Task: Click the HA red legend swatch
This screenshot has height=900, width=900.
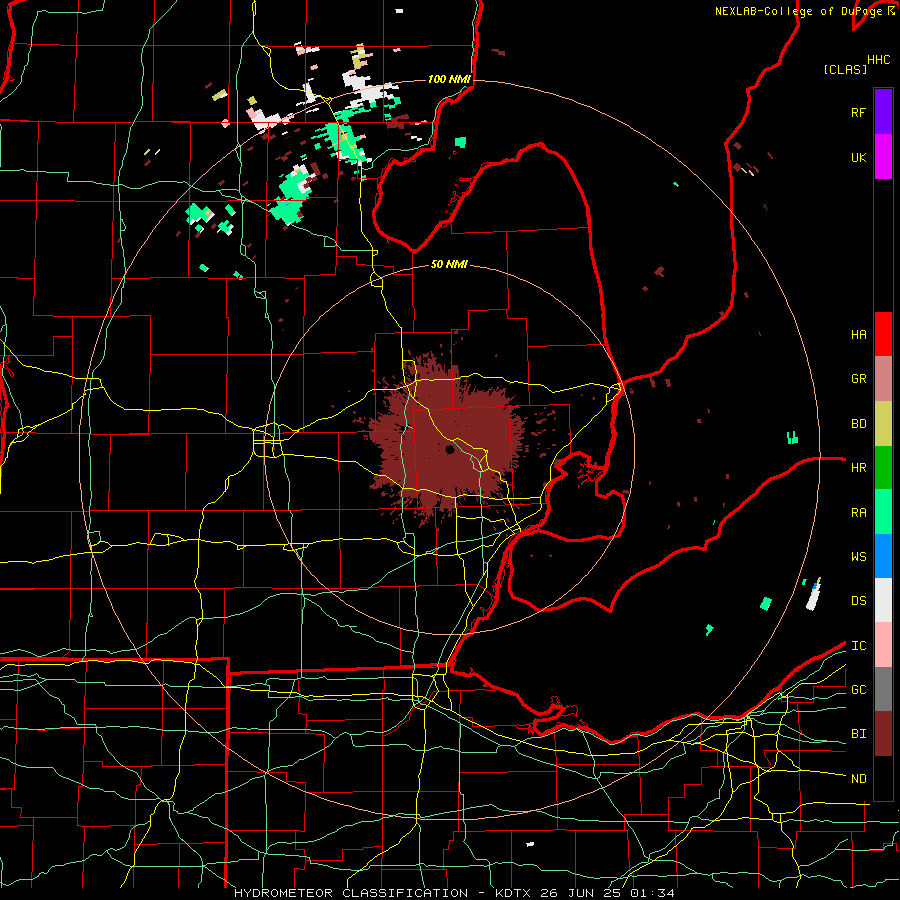Action: click(x=883, y=334)
